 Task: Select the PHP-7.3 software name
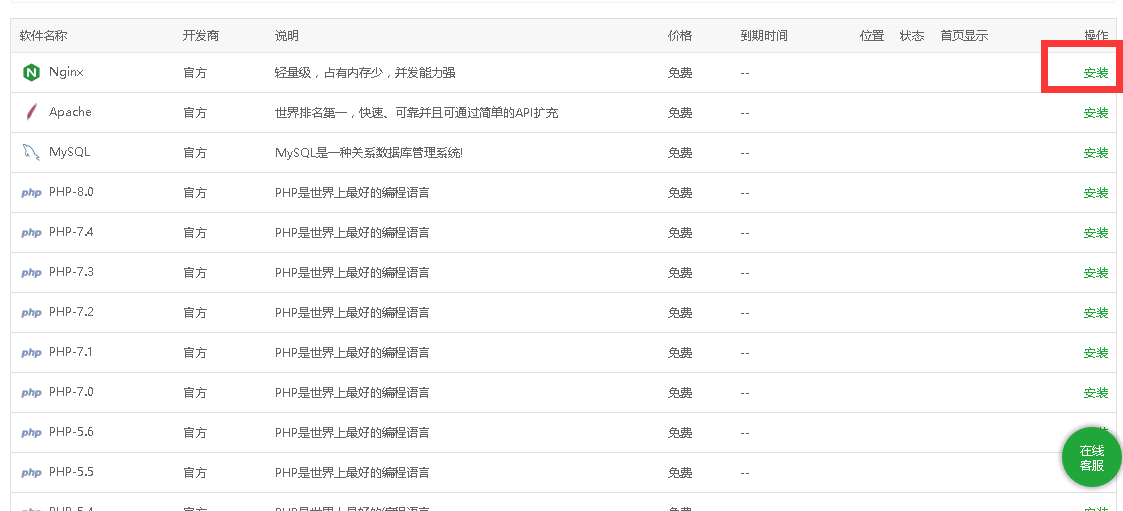click(71, 272)
